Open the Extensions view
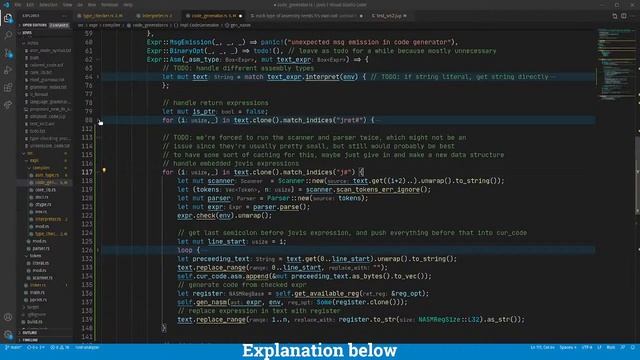This screenshot has width=640, height=360. [x=8, y=87]
